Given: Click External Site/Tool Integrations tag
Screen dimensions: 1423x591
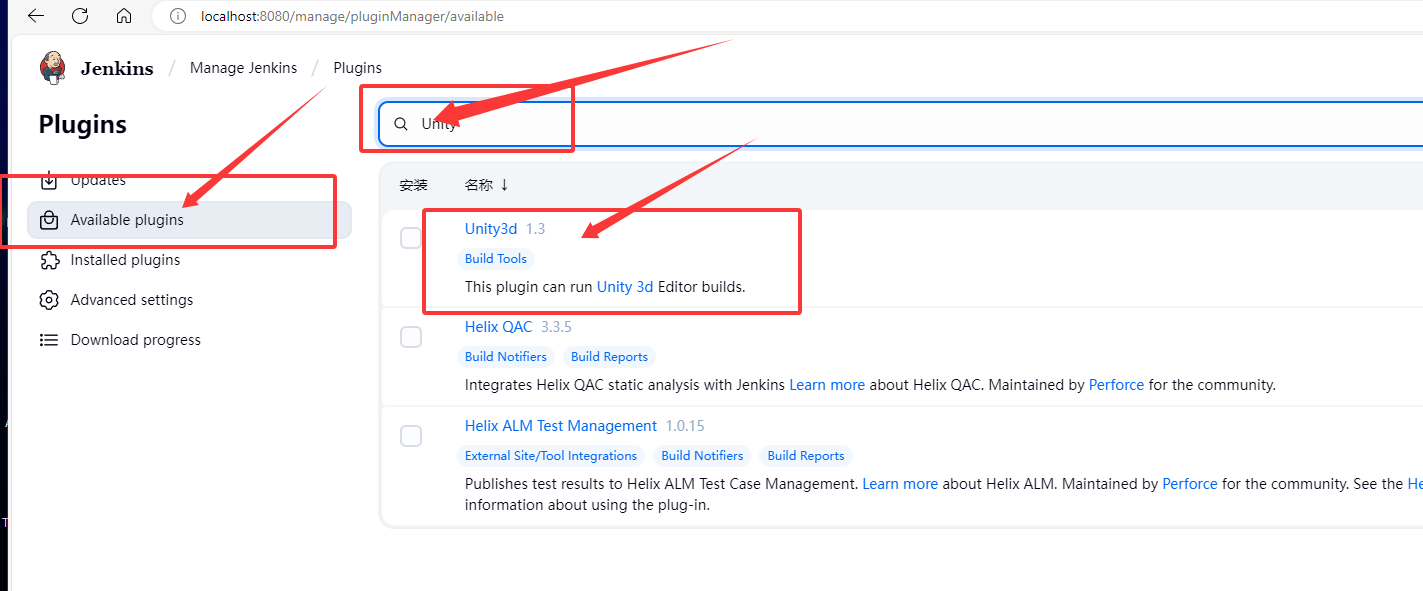Looking at the screenshot, I should [551, 456].
